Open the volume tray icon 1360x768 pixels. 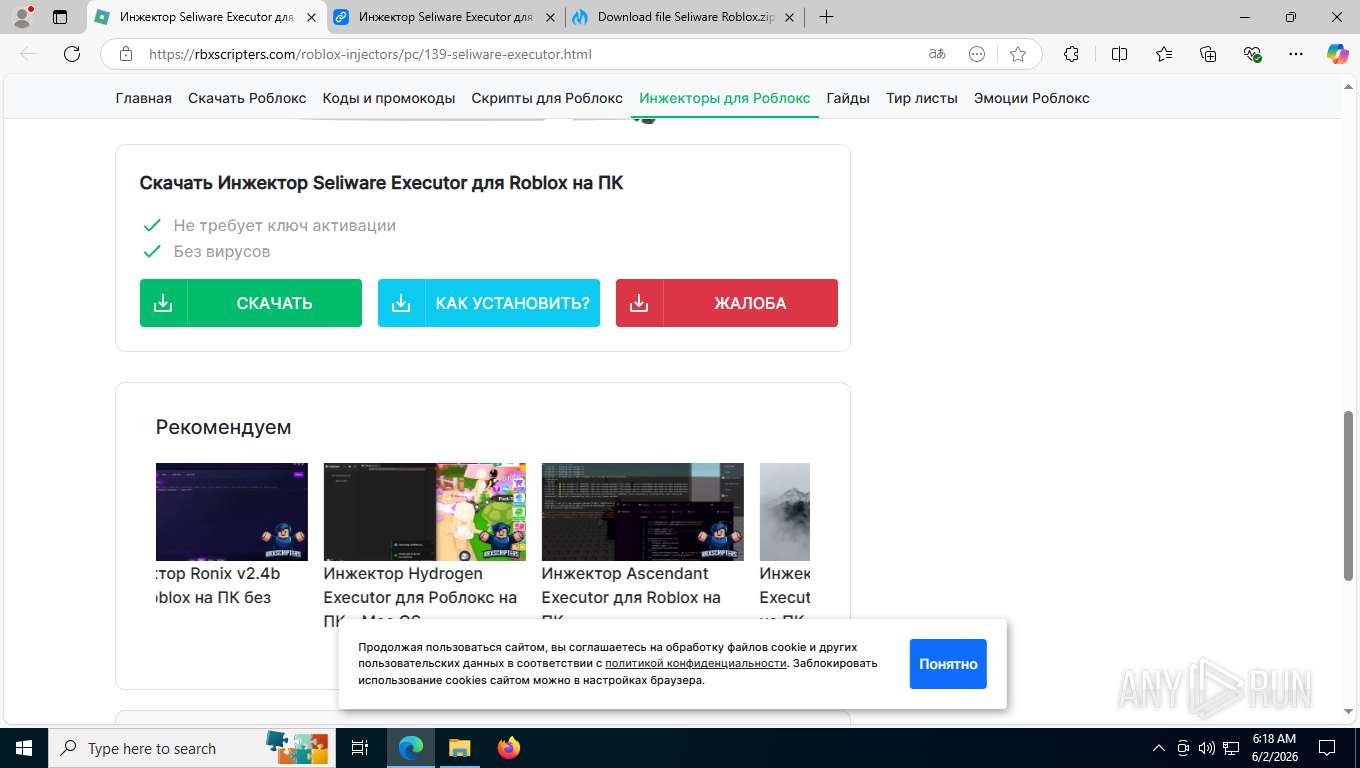1206,748
